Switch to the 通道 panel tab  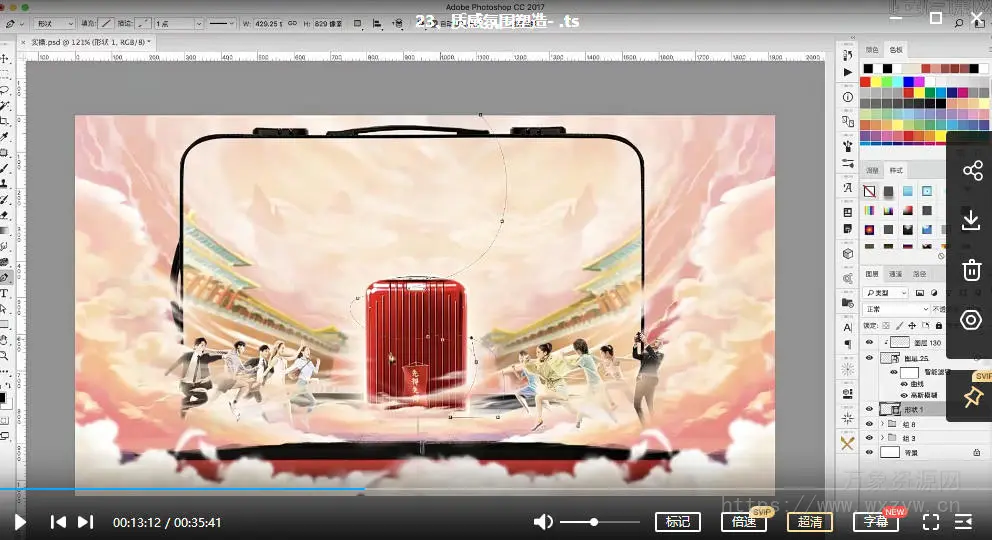click(896, 274)
